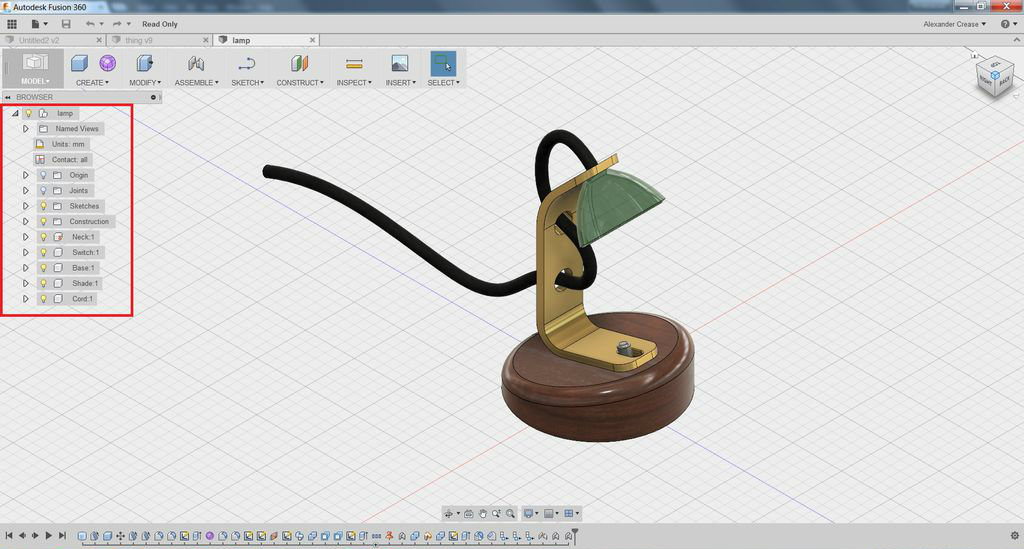The width and height of the screenshot is (1024, 549).
Task: Collapse the lamp root node triangle
Action: tap(15, 113)
